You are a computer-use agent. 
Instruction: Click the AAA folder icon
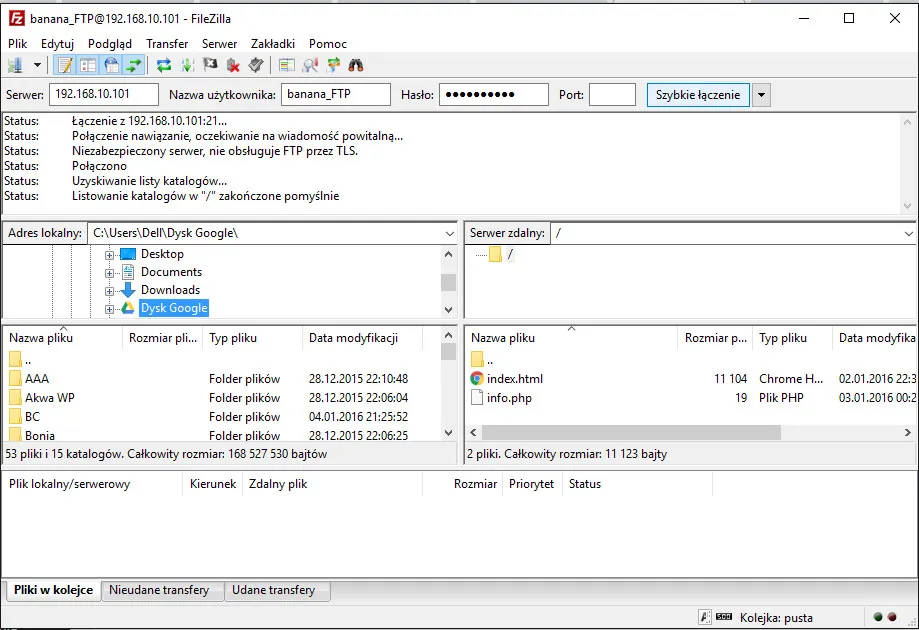tap(15, 379)
